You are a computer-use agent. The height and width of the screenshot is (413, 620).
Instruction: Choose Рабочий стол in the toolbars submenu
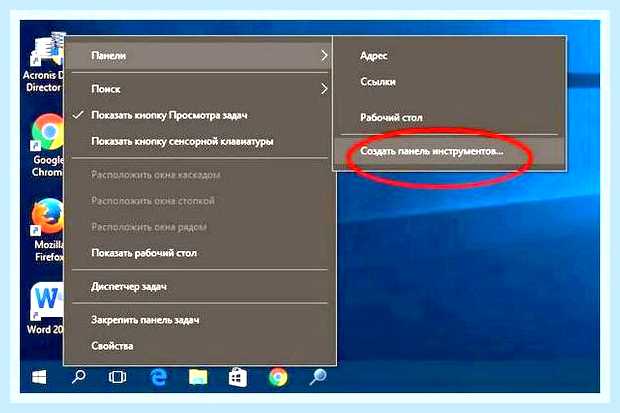pos(449,117)
